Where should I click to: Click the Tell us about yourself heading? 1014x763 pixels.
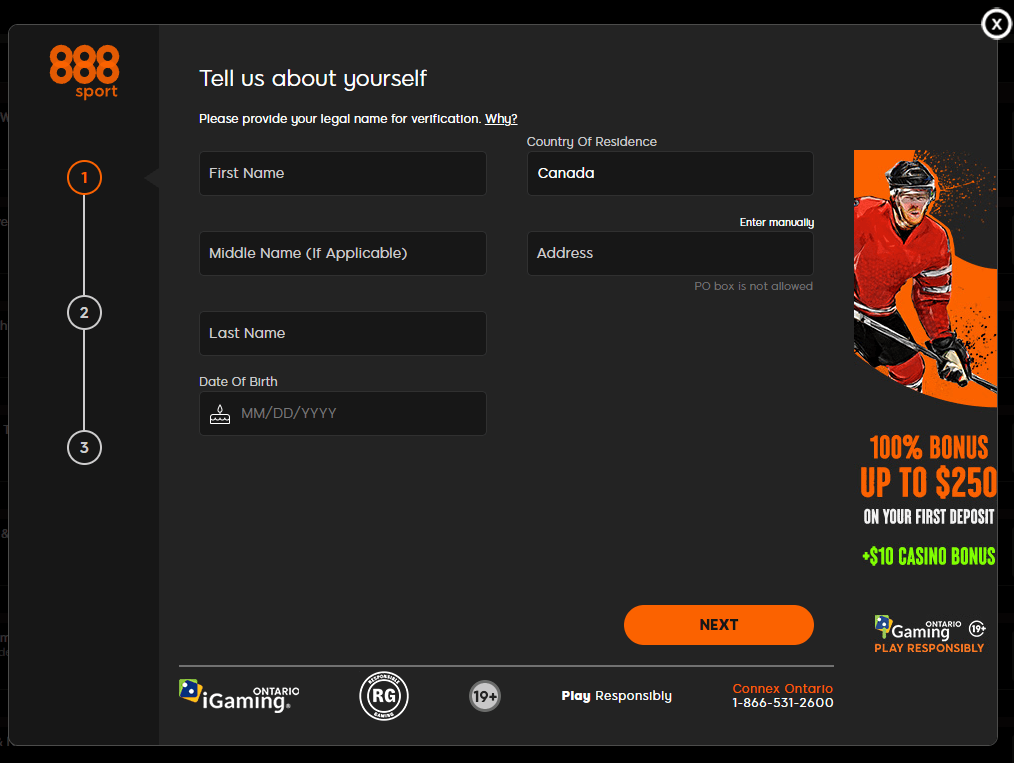point(313,79)
